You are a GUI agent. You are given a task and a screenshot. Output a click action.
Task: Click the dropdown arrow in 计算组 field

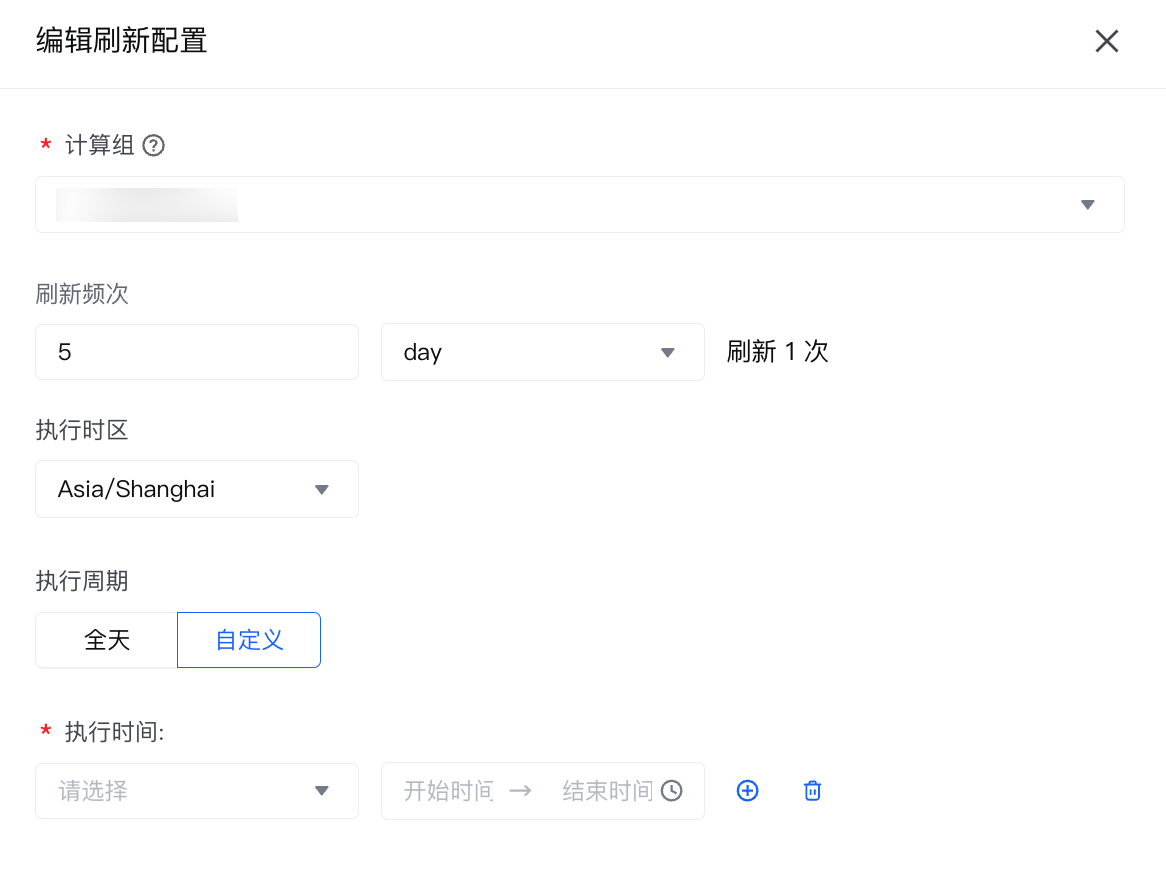tap(1088, 205)
